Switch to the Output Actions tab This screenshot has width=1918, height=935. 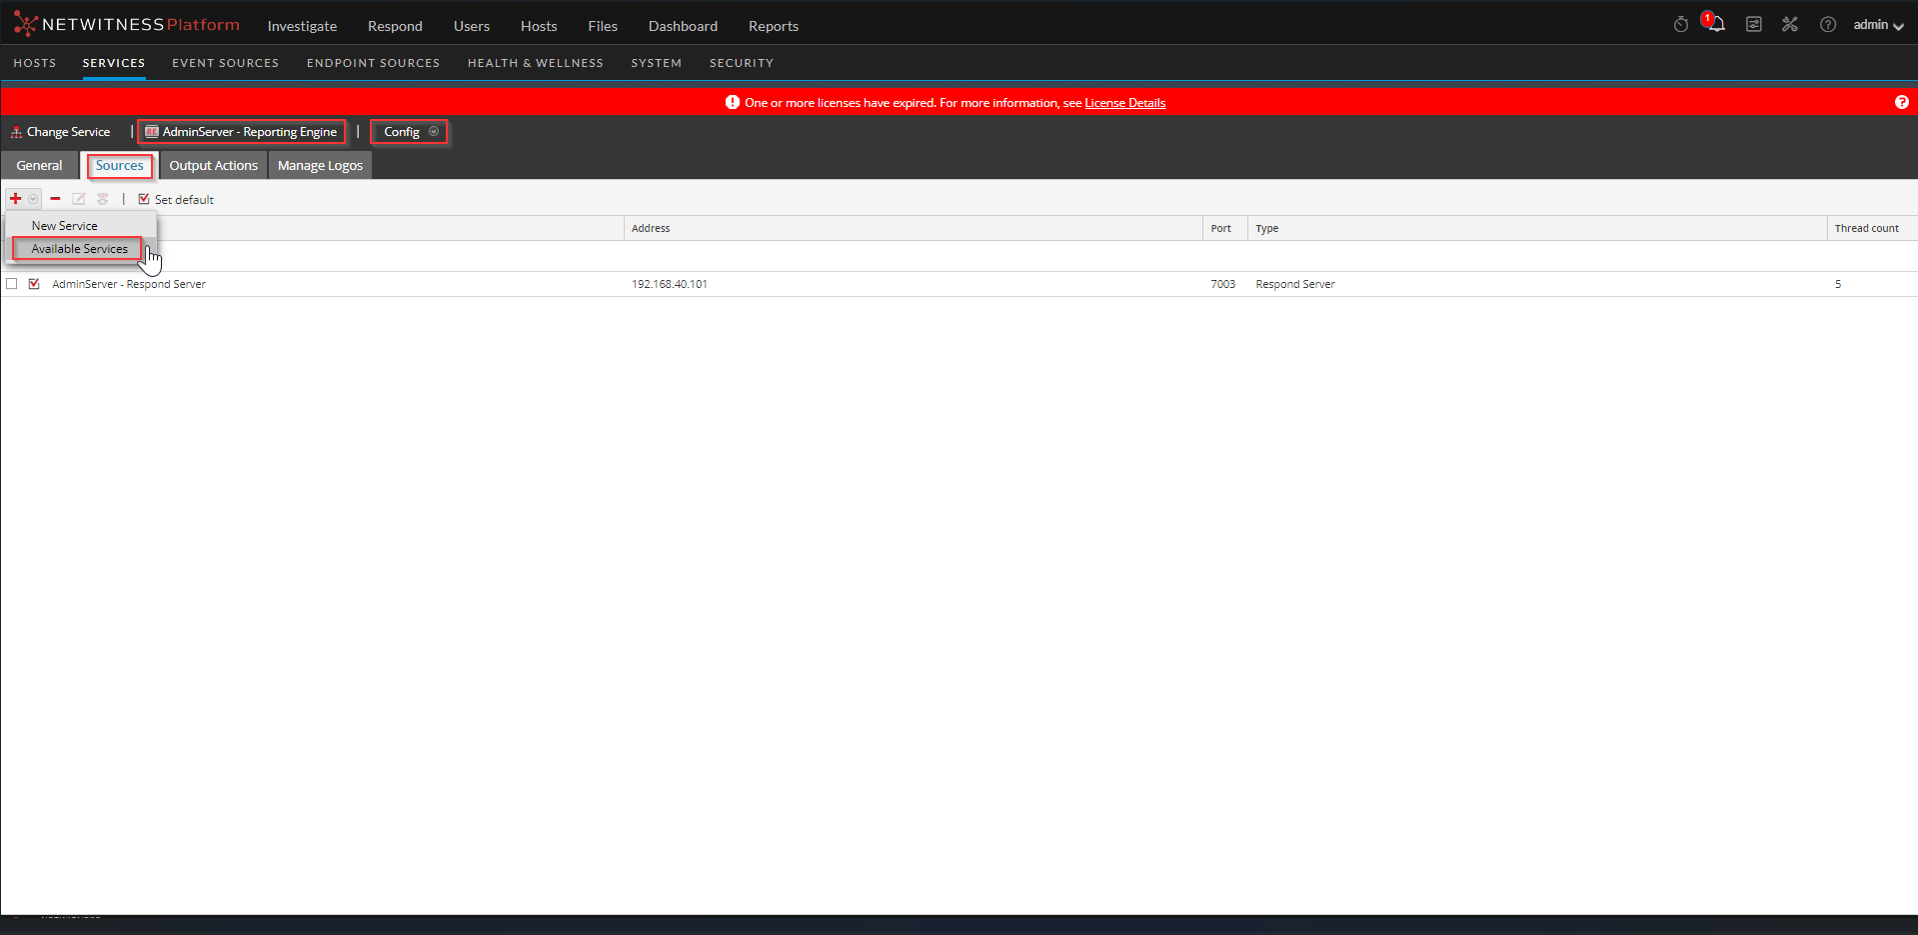(x=213, y=166)
